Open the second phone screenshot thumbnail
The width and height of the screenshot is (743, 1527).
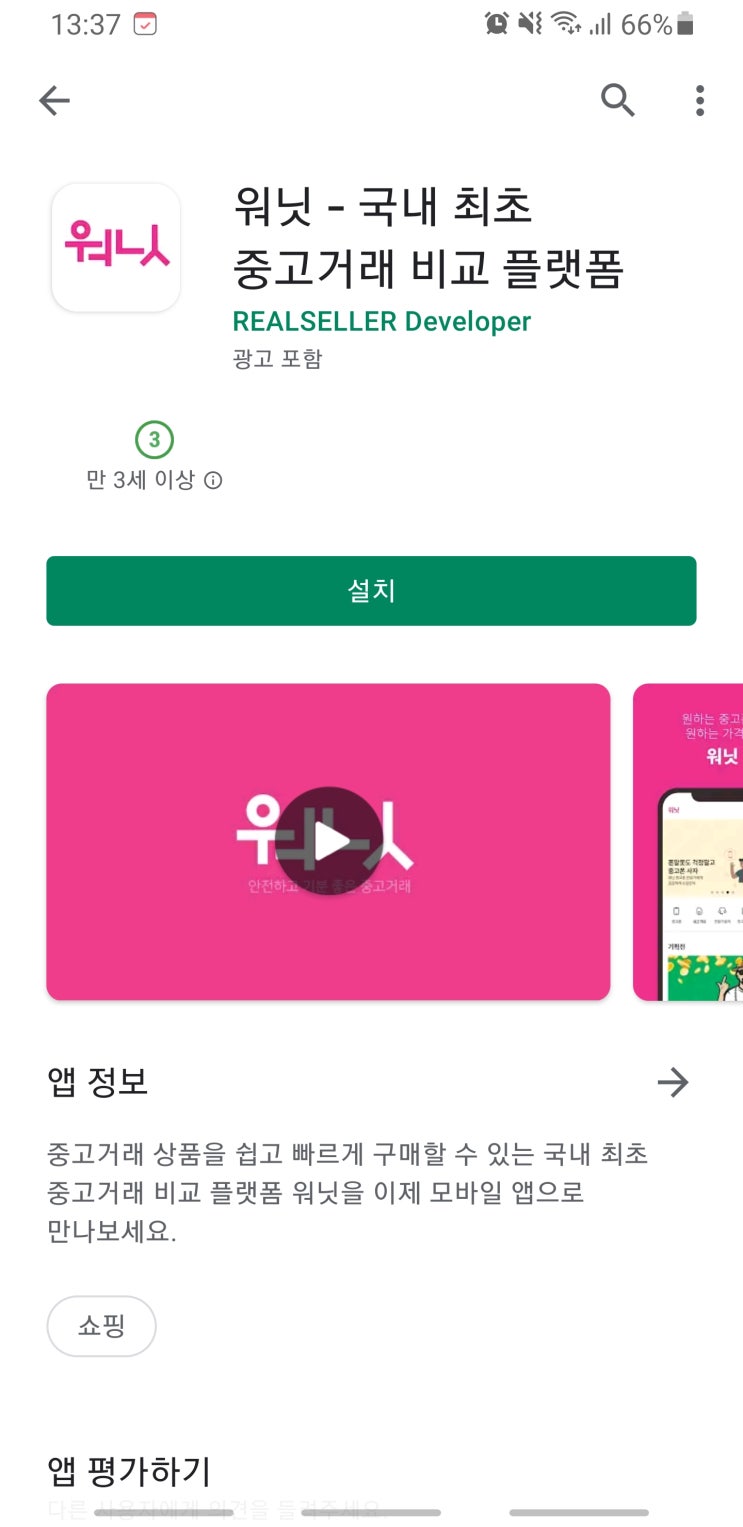click(688, 842)
